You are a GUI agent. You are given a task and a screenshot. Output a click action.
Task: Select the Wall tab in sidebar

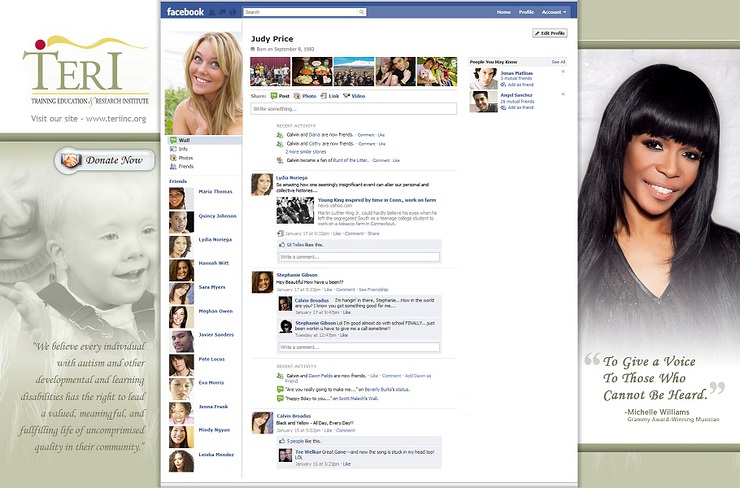(x=205, y=140)
